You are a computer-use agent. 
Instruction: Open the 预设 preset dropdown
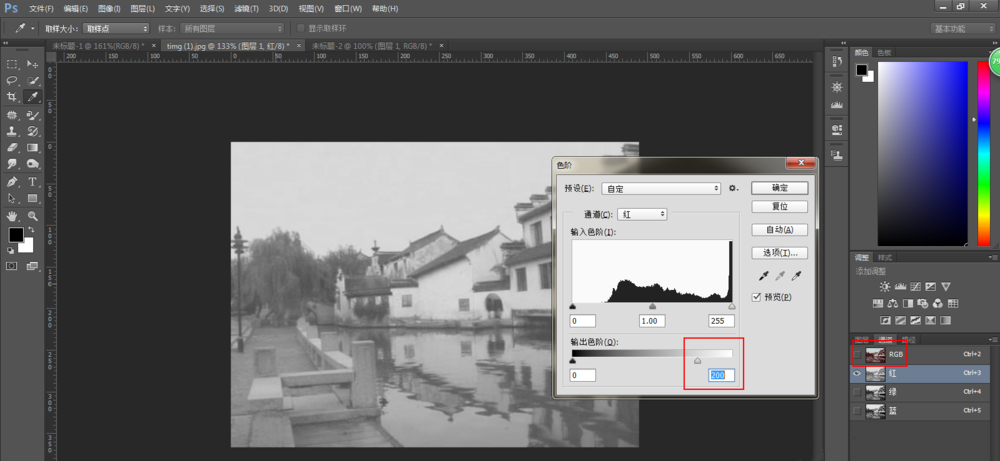point(661,188)
